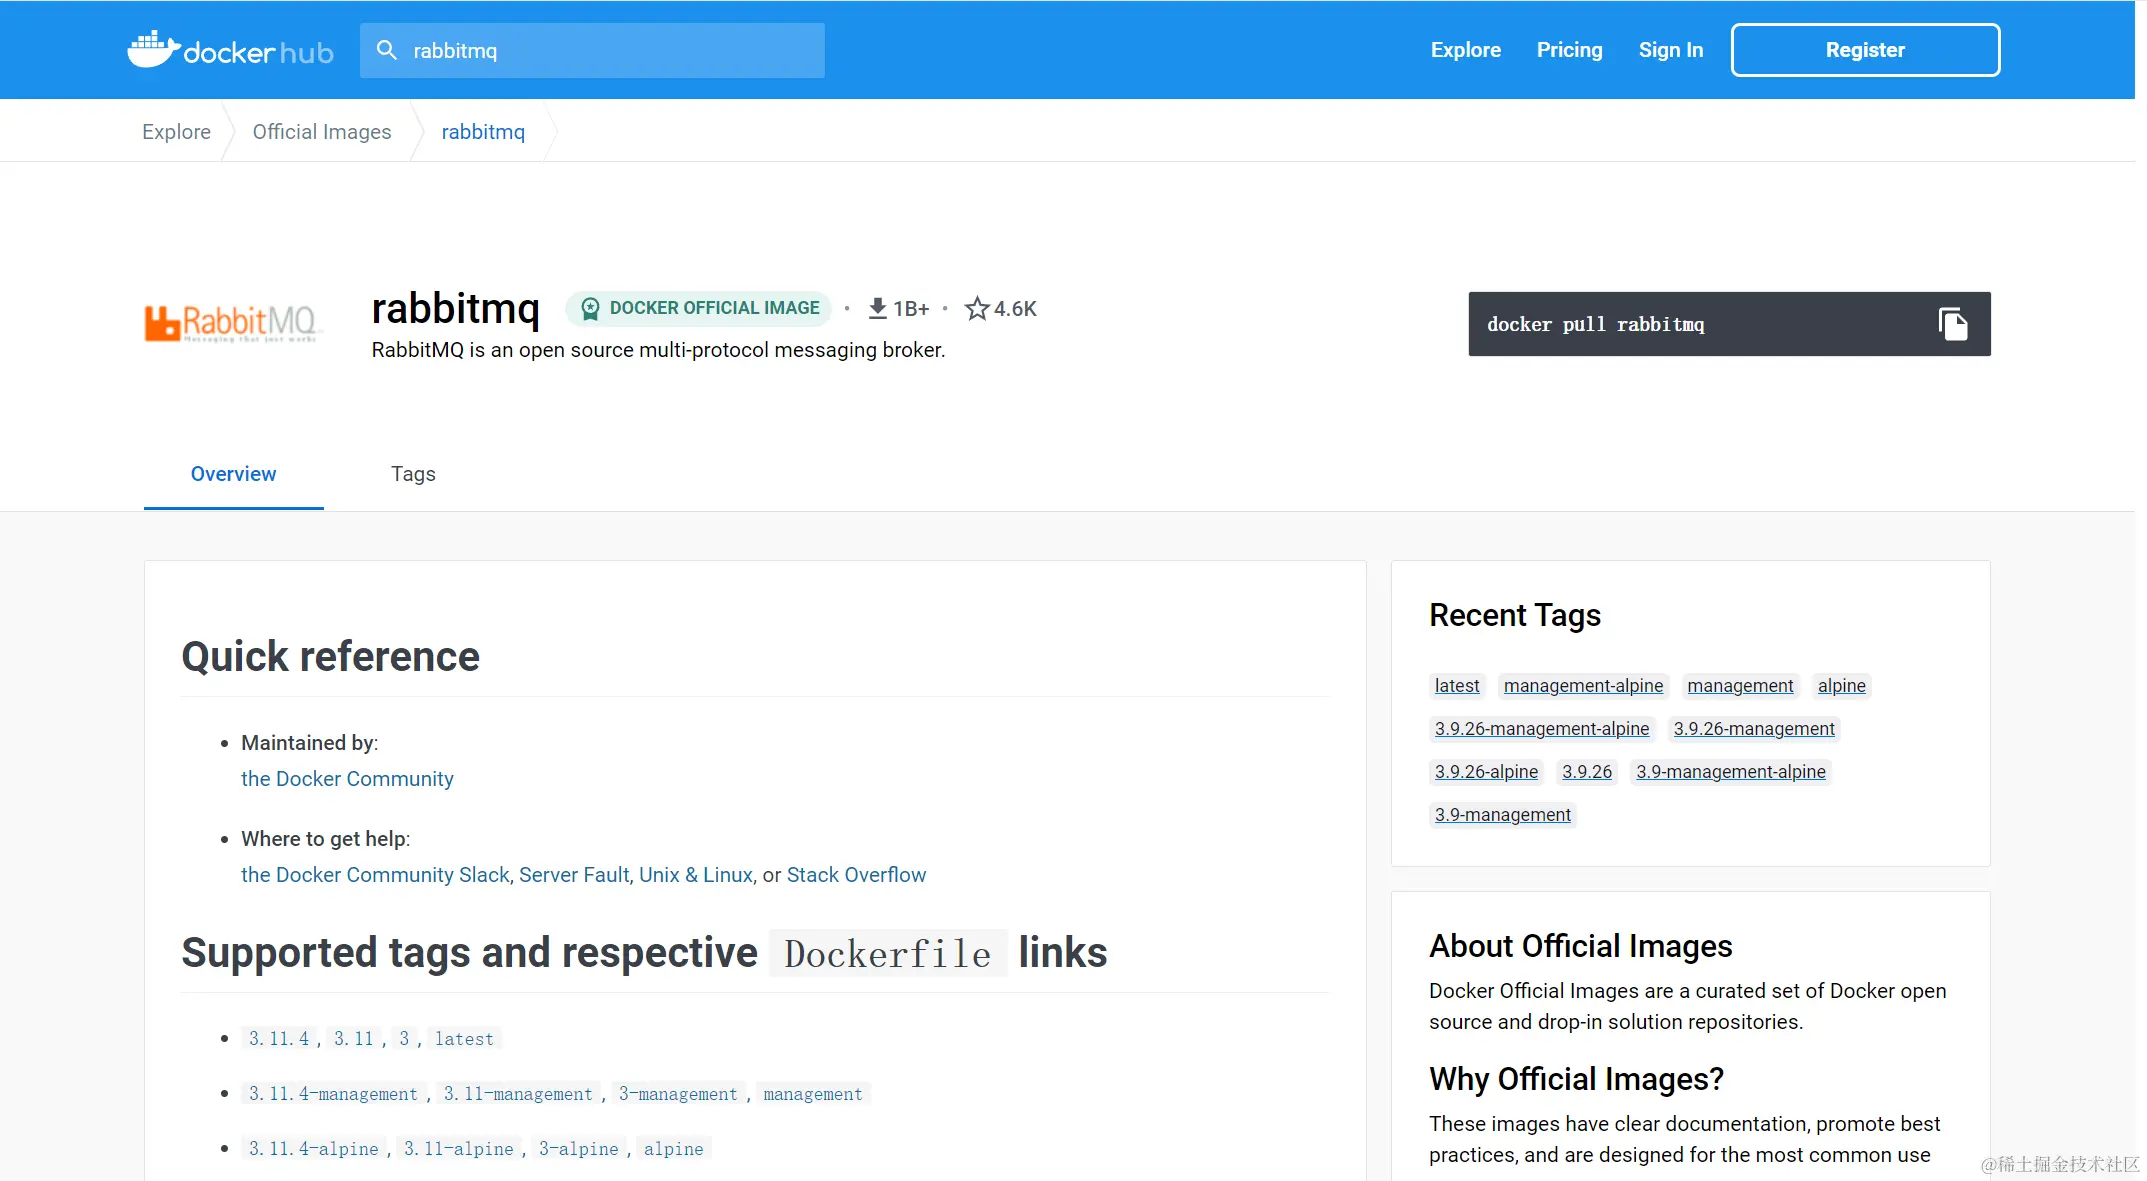Open the Docker Community link
This screenshot has width=2147, height=1181.
(347, 779)
